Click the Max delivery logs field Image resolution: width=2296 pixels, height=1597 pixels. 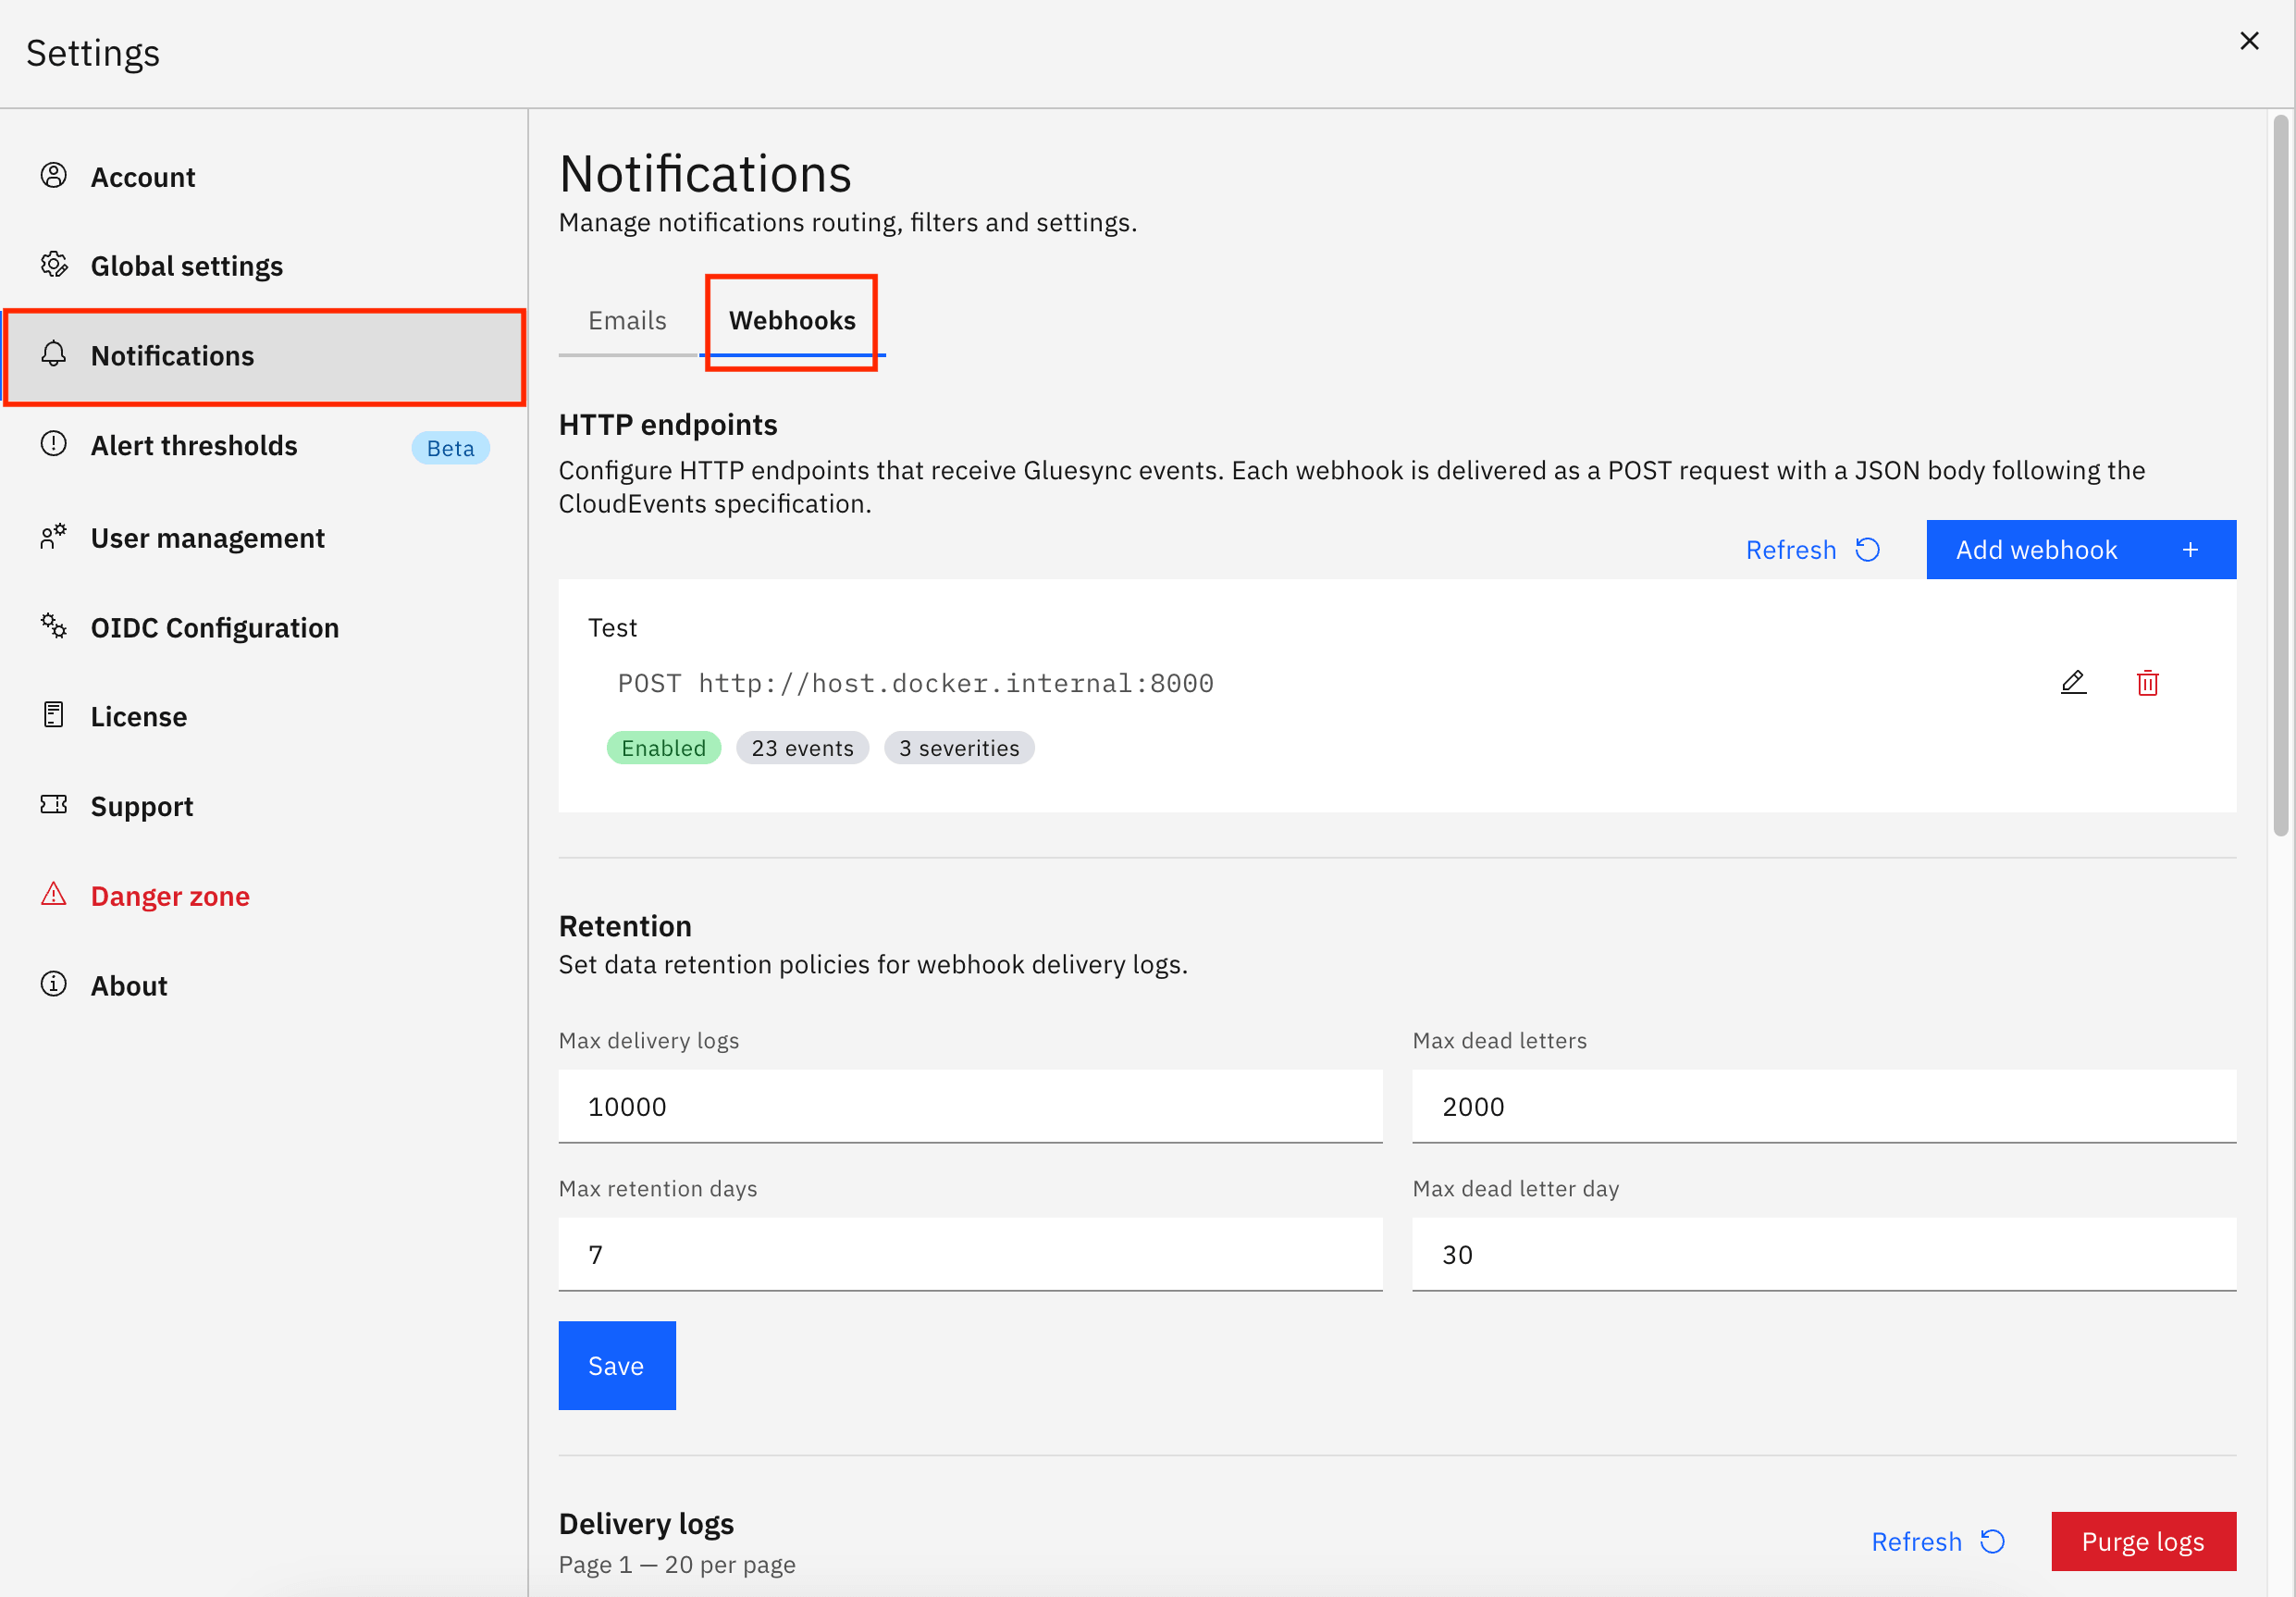pyautogui.click(x=970, y=1107)
